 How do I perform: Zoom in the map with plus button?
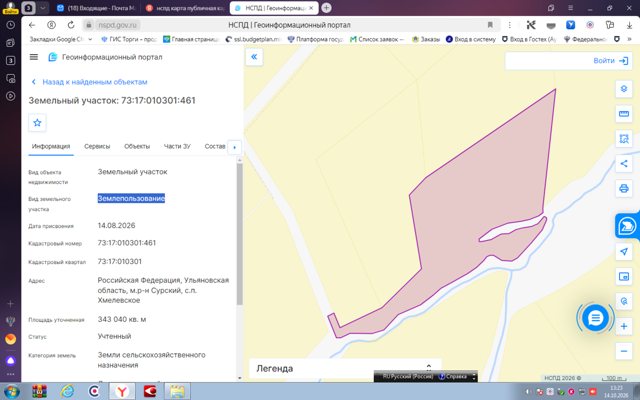(624, 326)
